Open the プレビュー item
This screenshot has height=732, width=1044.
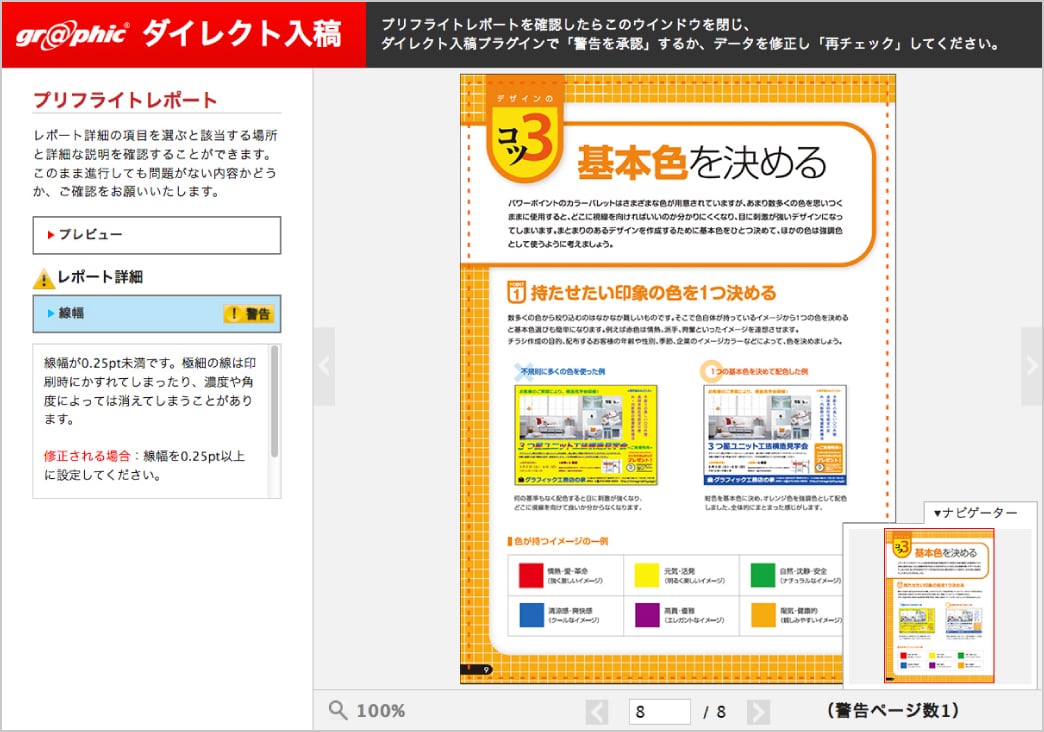click(156, 235)
